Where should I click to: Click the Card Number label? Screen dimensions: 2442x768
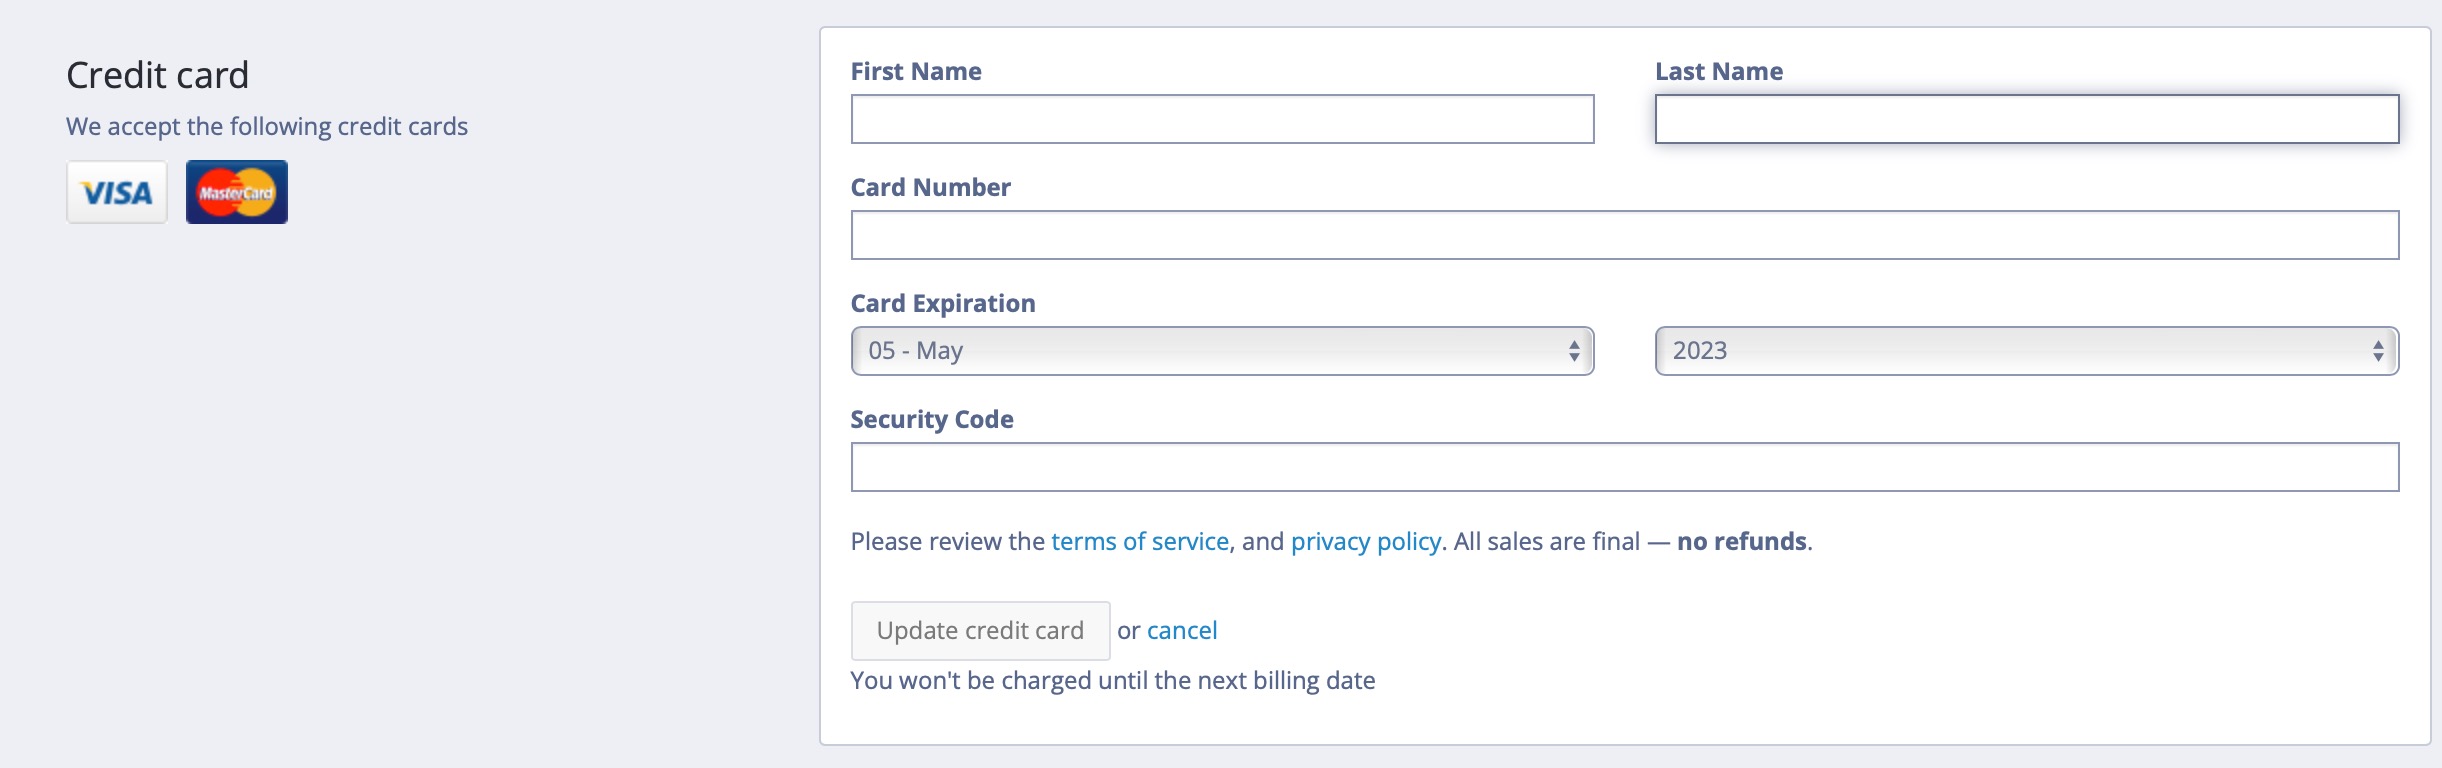tap(930, 188)
